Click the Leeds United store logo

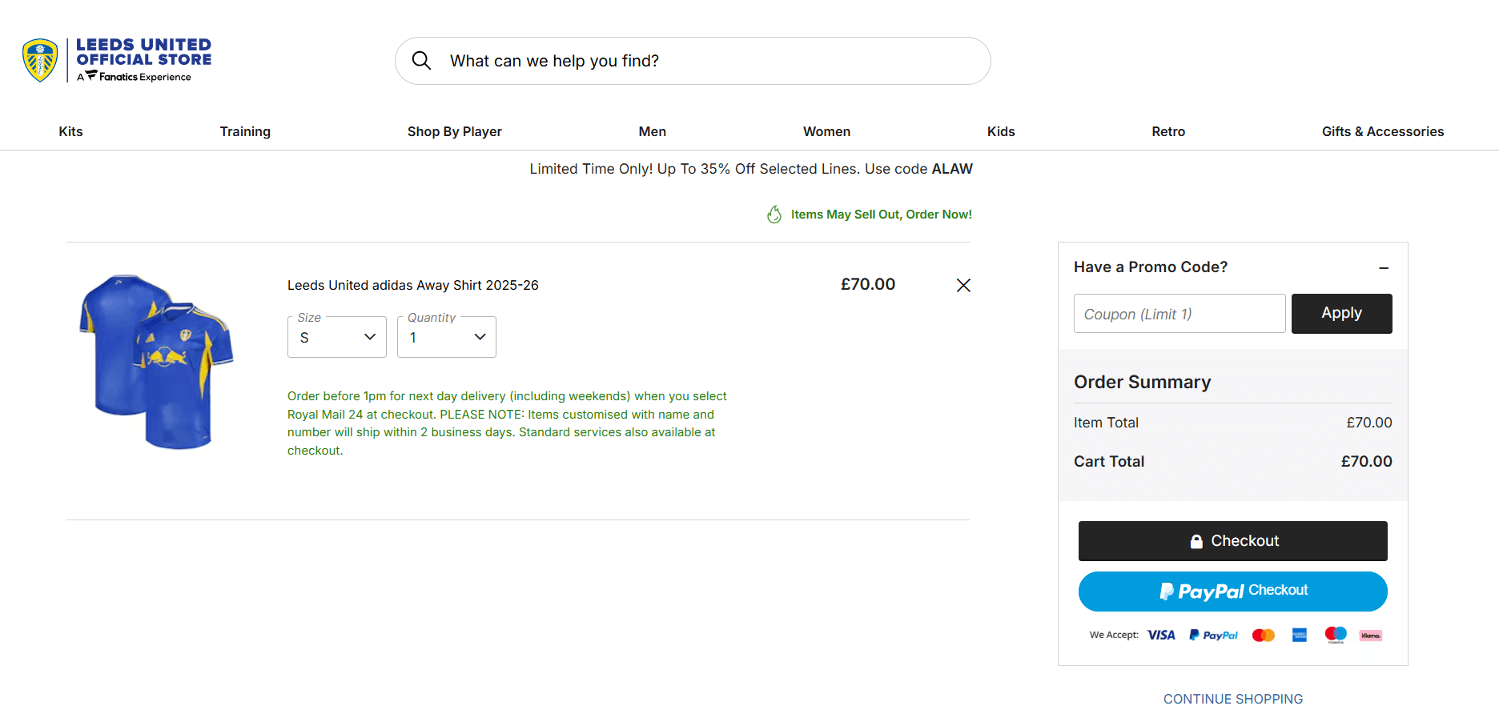[115, 58]
